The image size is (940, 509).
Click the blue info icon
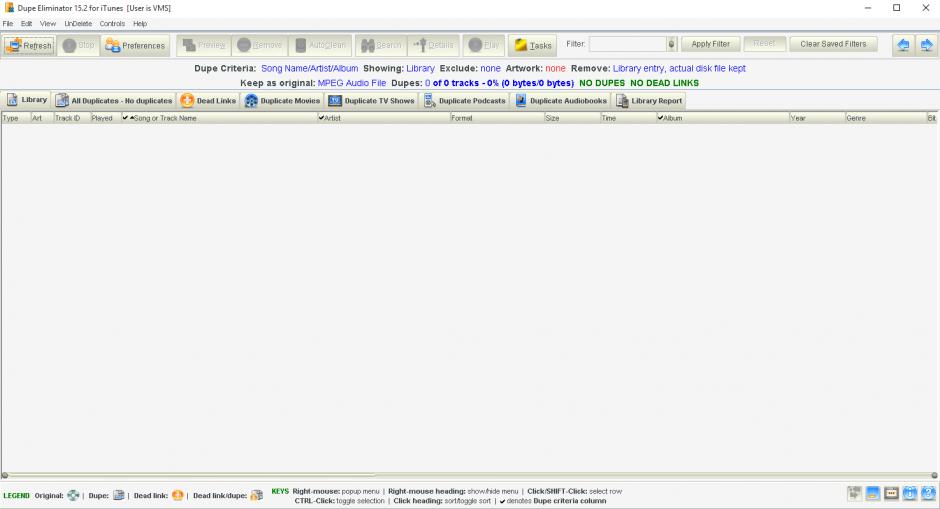909,493
